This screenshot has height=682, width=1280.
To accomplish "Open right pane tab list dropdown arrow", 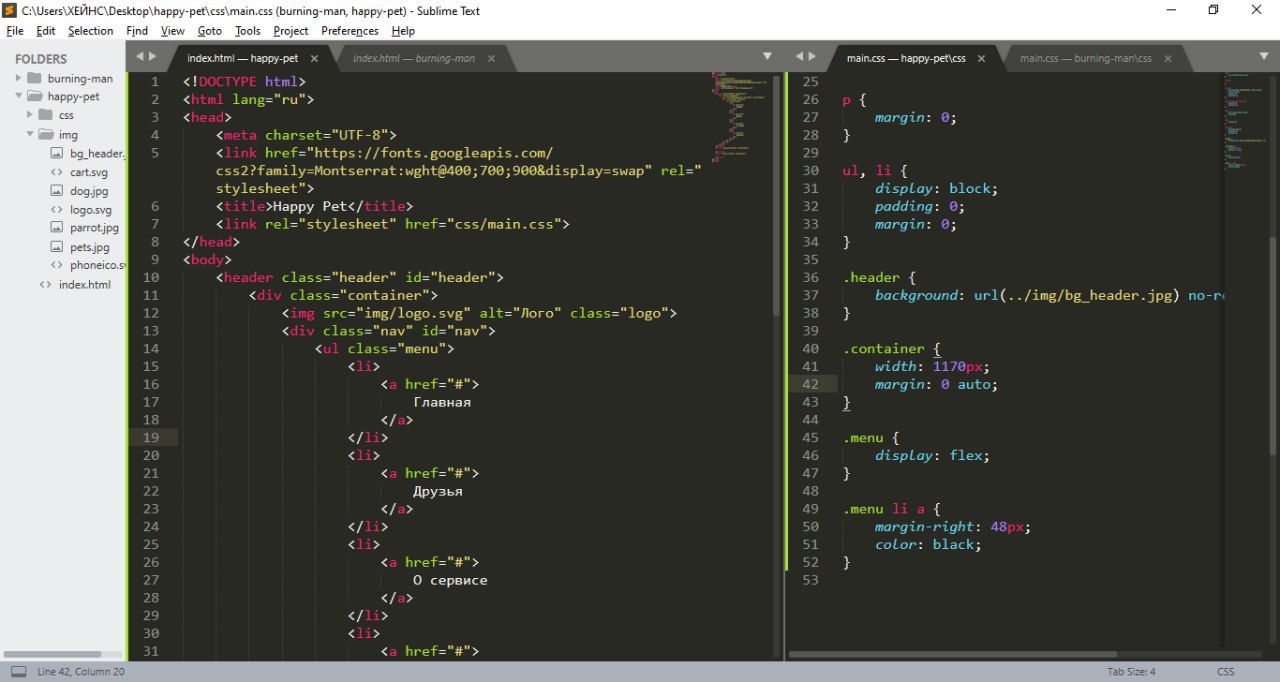I will (x=1263, y=57).
